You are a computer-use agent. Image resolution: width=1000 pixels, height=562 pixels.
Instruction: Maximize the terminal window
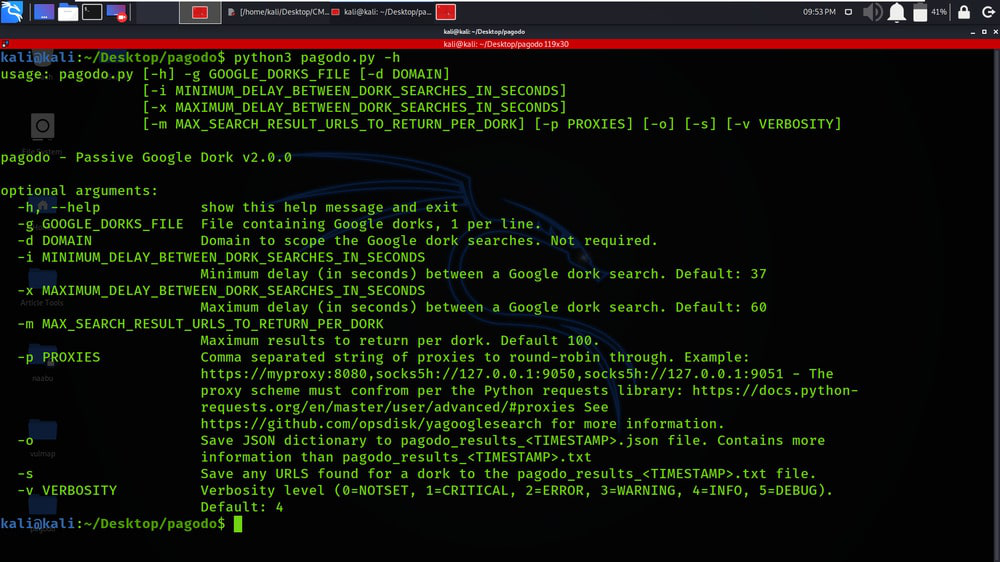click(x=984, y=31)
